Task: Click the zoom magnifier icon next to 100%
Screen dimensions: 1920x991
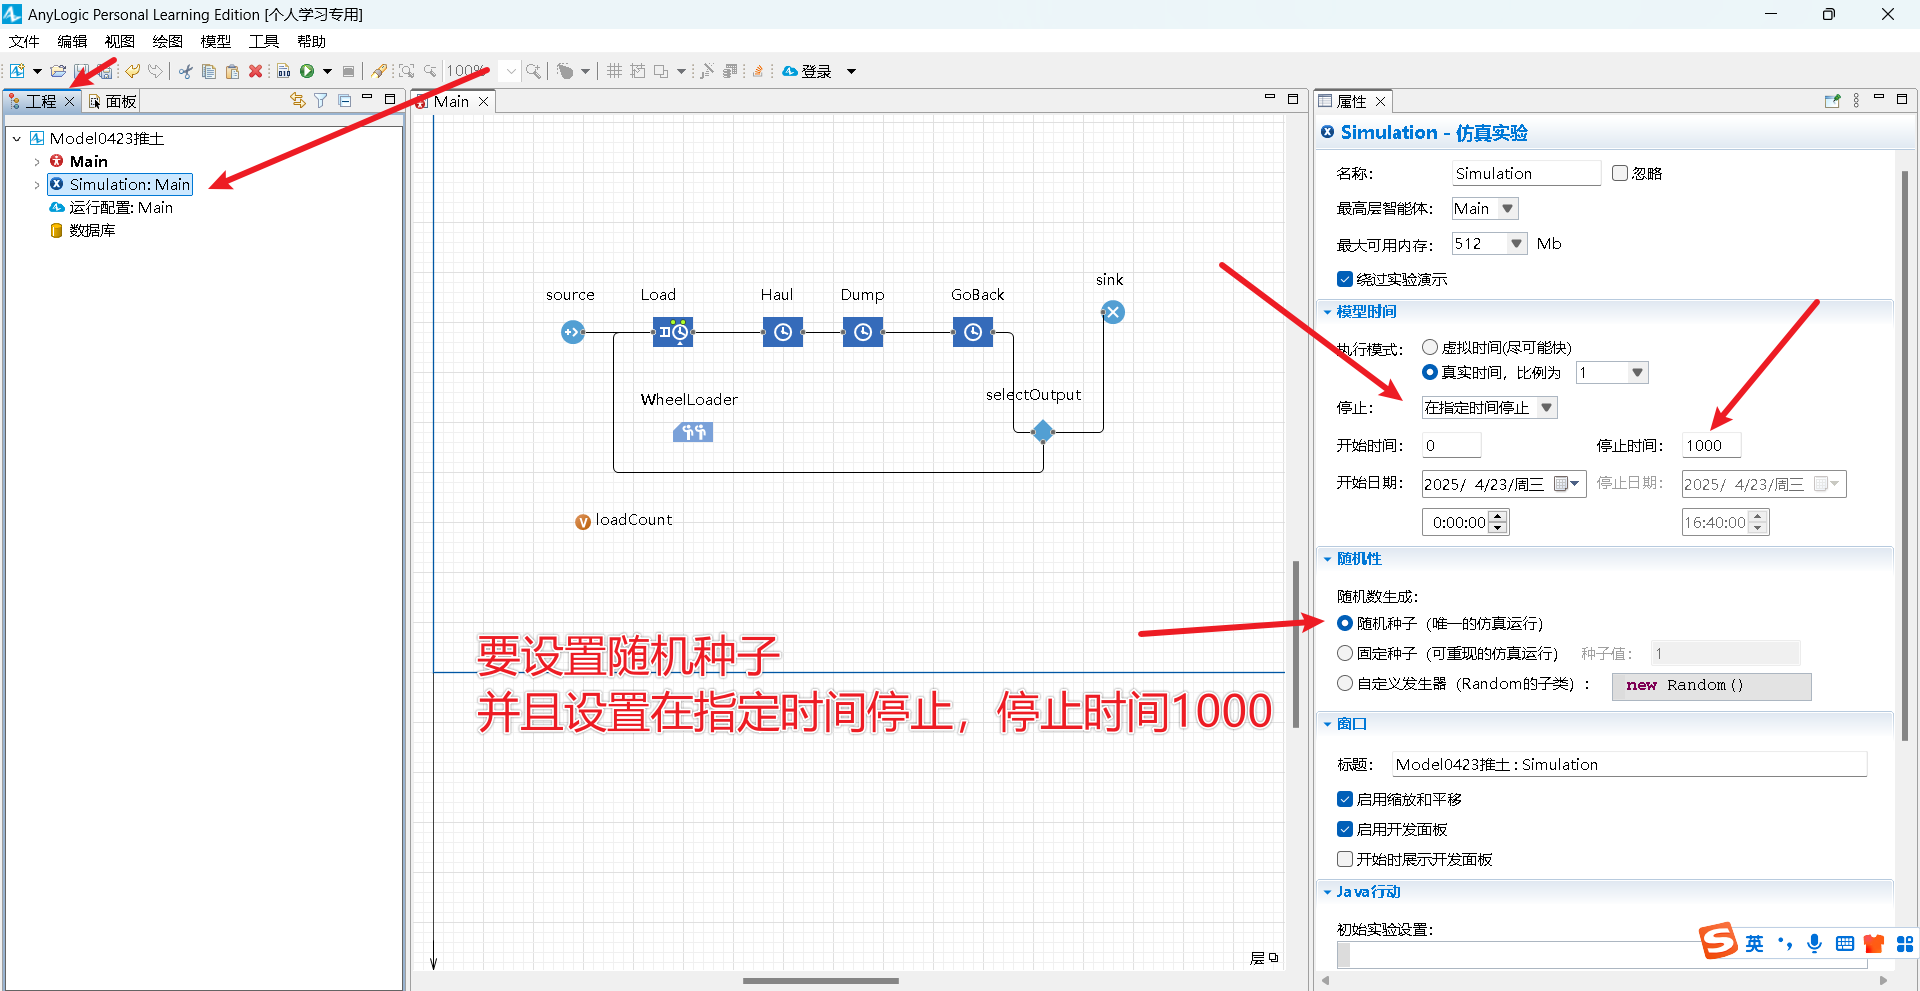Action: pyautogui.click(x=534, y=71)
